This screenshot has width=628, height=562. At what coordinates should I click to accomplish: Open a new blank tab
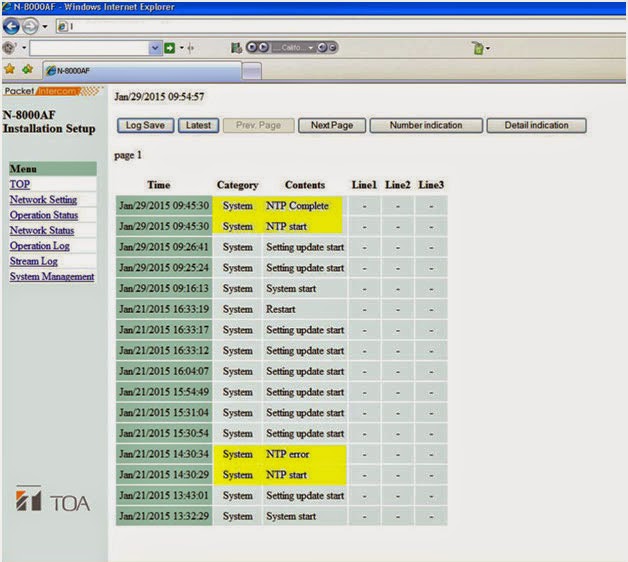pos(252,71)
